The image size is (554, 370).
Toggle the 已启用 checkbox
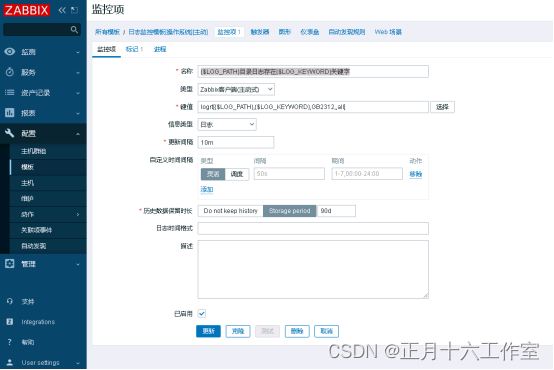(202, 313)
